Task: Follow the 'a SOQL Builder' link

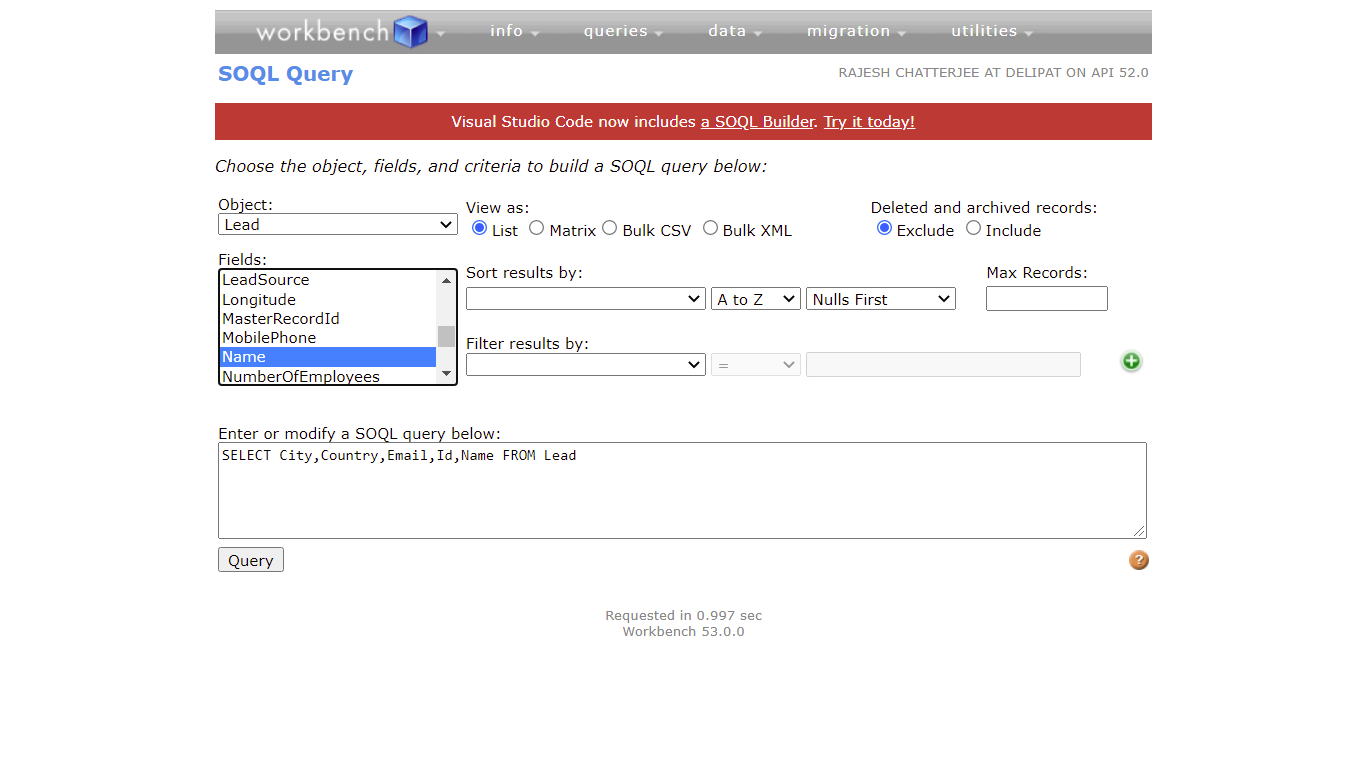Action: [757, 122]
